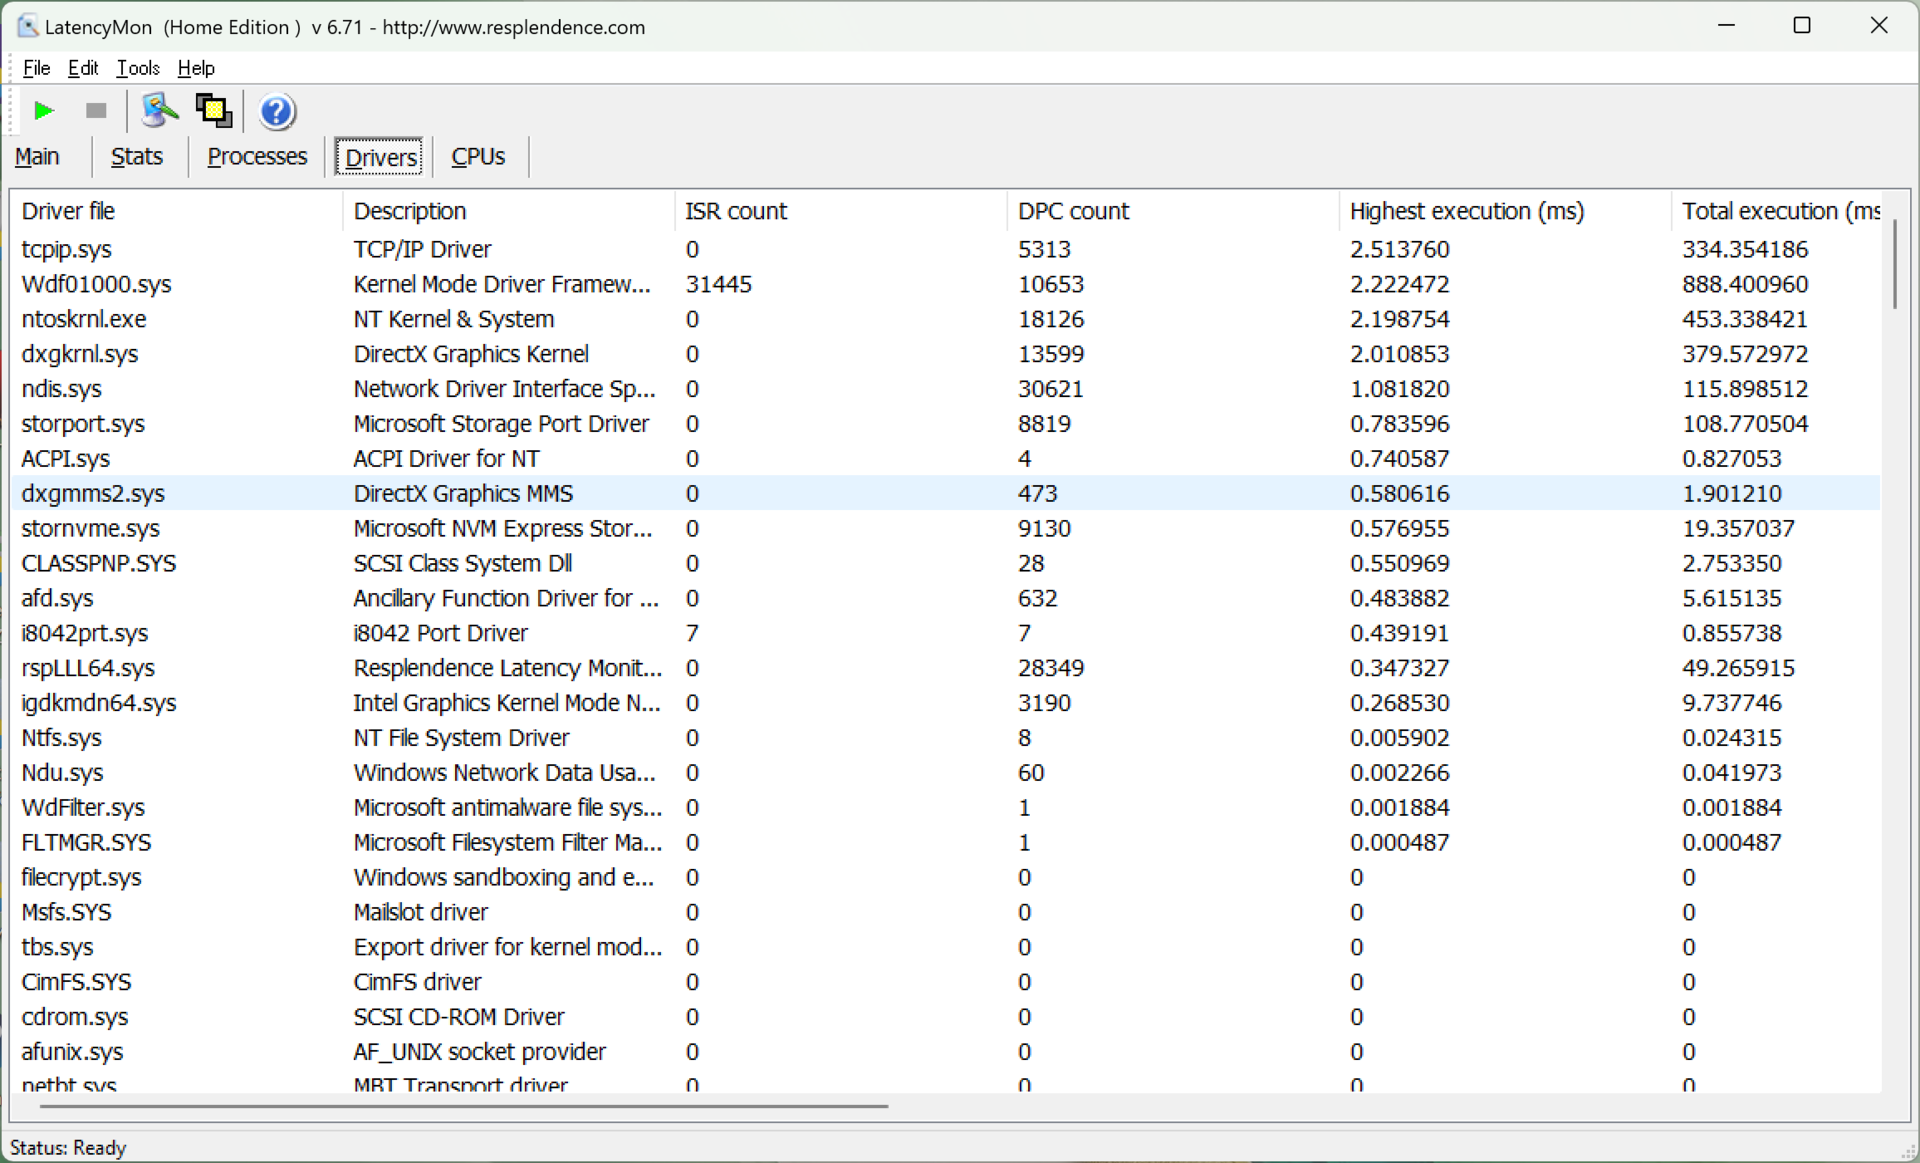Click the horizontal scrollbar at bottom
Image resolution: width=1920 pixels, height=1163 pixels.
click(463, 1107)
